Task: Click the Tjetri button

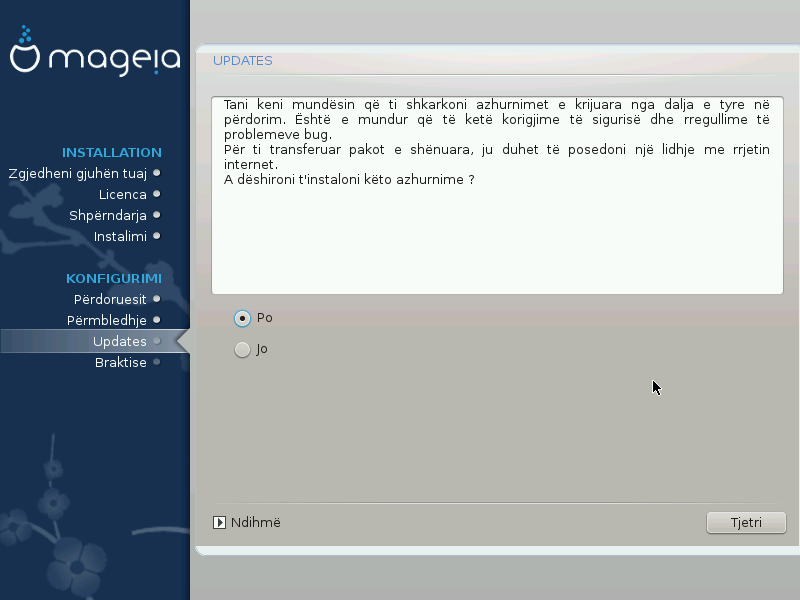Action: point(746,522)
